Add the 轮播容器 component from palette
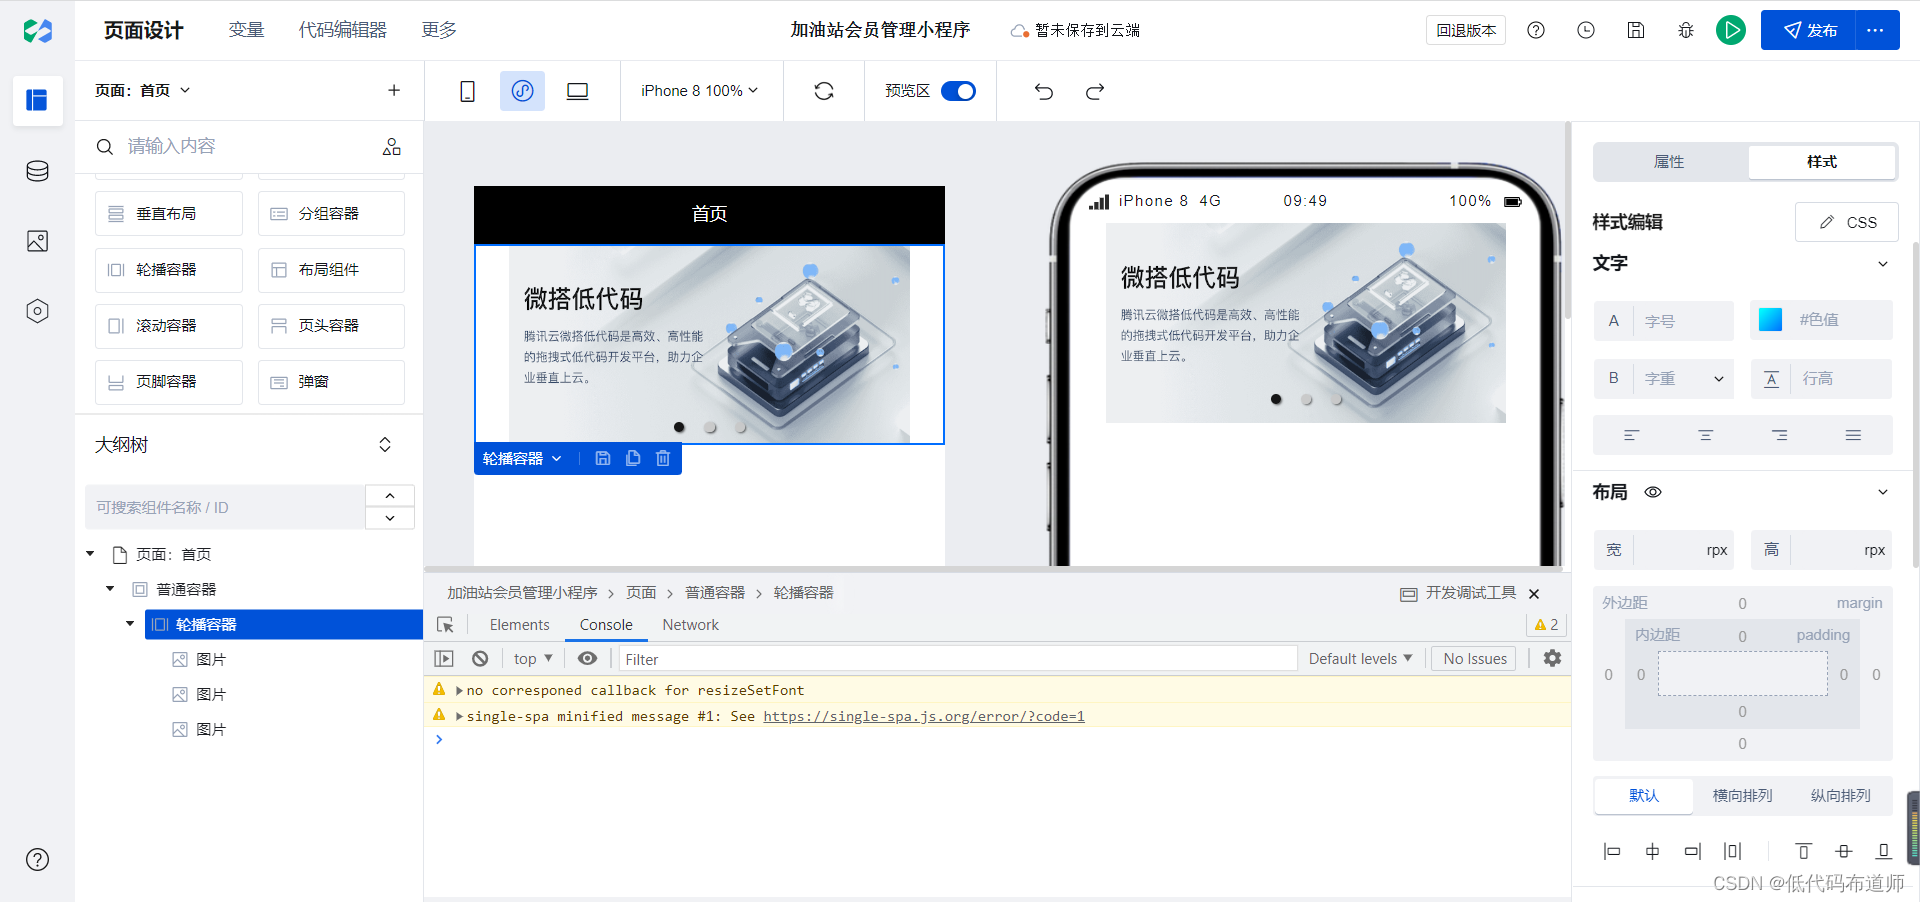Screen dimensions: 1920x902 coord(169,270)
